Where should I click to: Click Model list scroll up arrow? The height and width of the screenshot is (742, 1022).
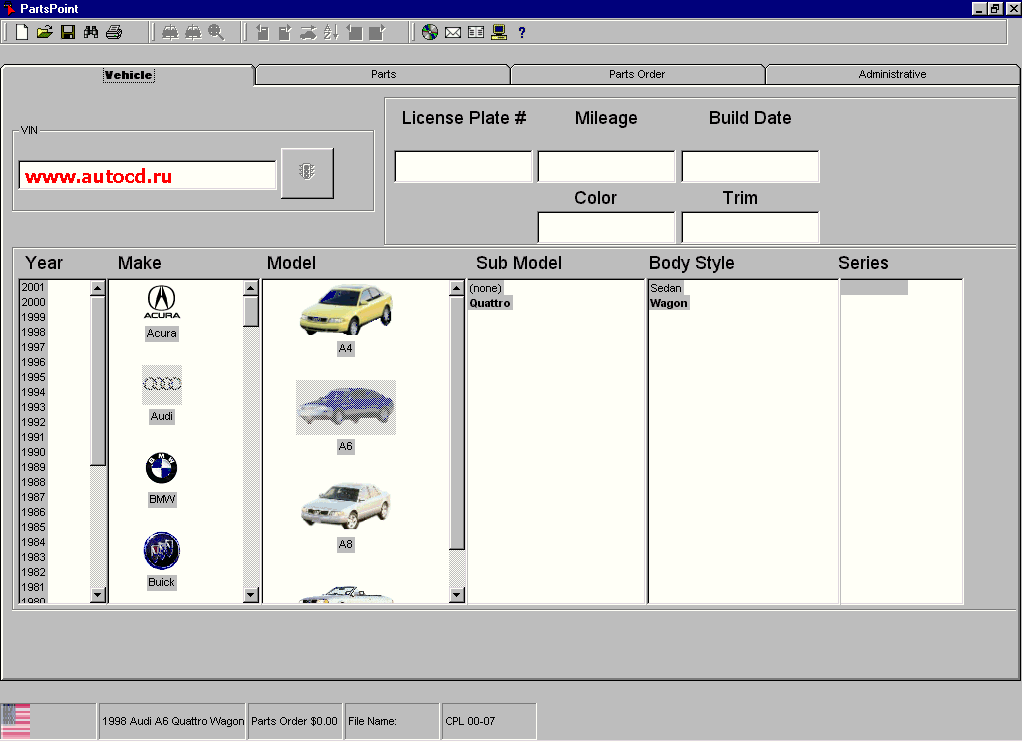pyautogui.click(x=457, y=288)
